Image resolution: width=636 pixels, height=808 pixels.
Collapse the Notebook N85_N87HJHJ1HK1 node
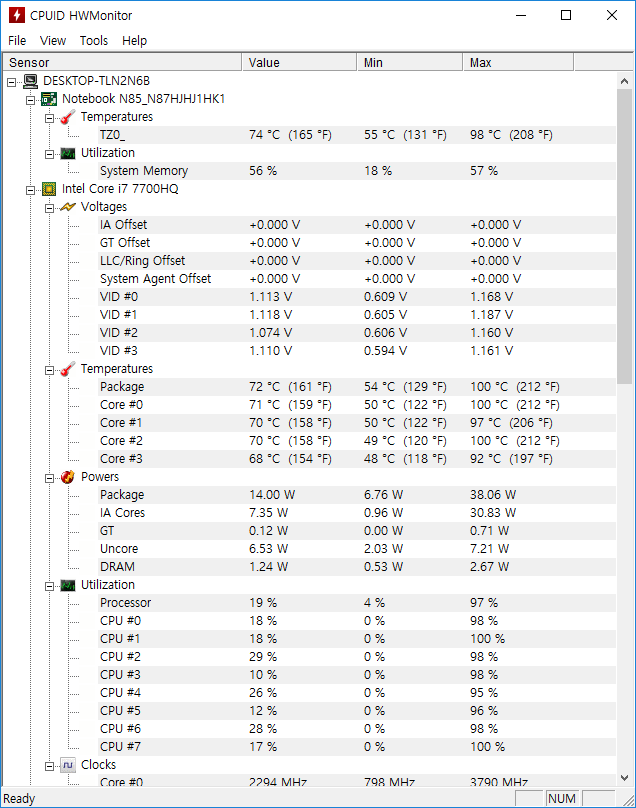click(31, 99)
